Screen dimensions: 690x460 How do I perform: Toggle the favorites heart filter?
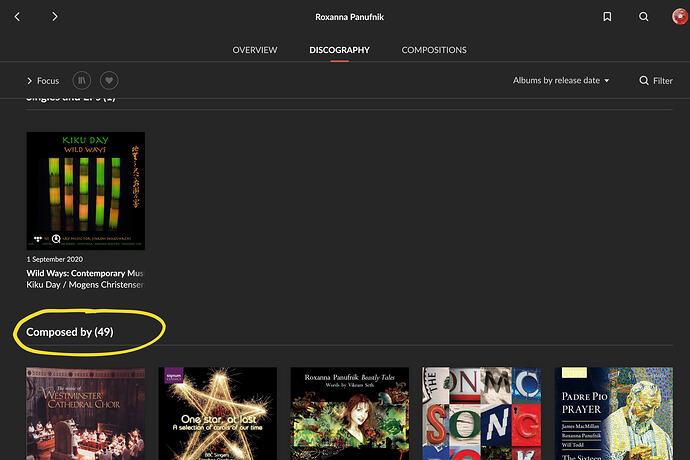point(109,81)
